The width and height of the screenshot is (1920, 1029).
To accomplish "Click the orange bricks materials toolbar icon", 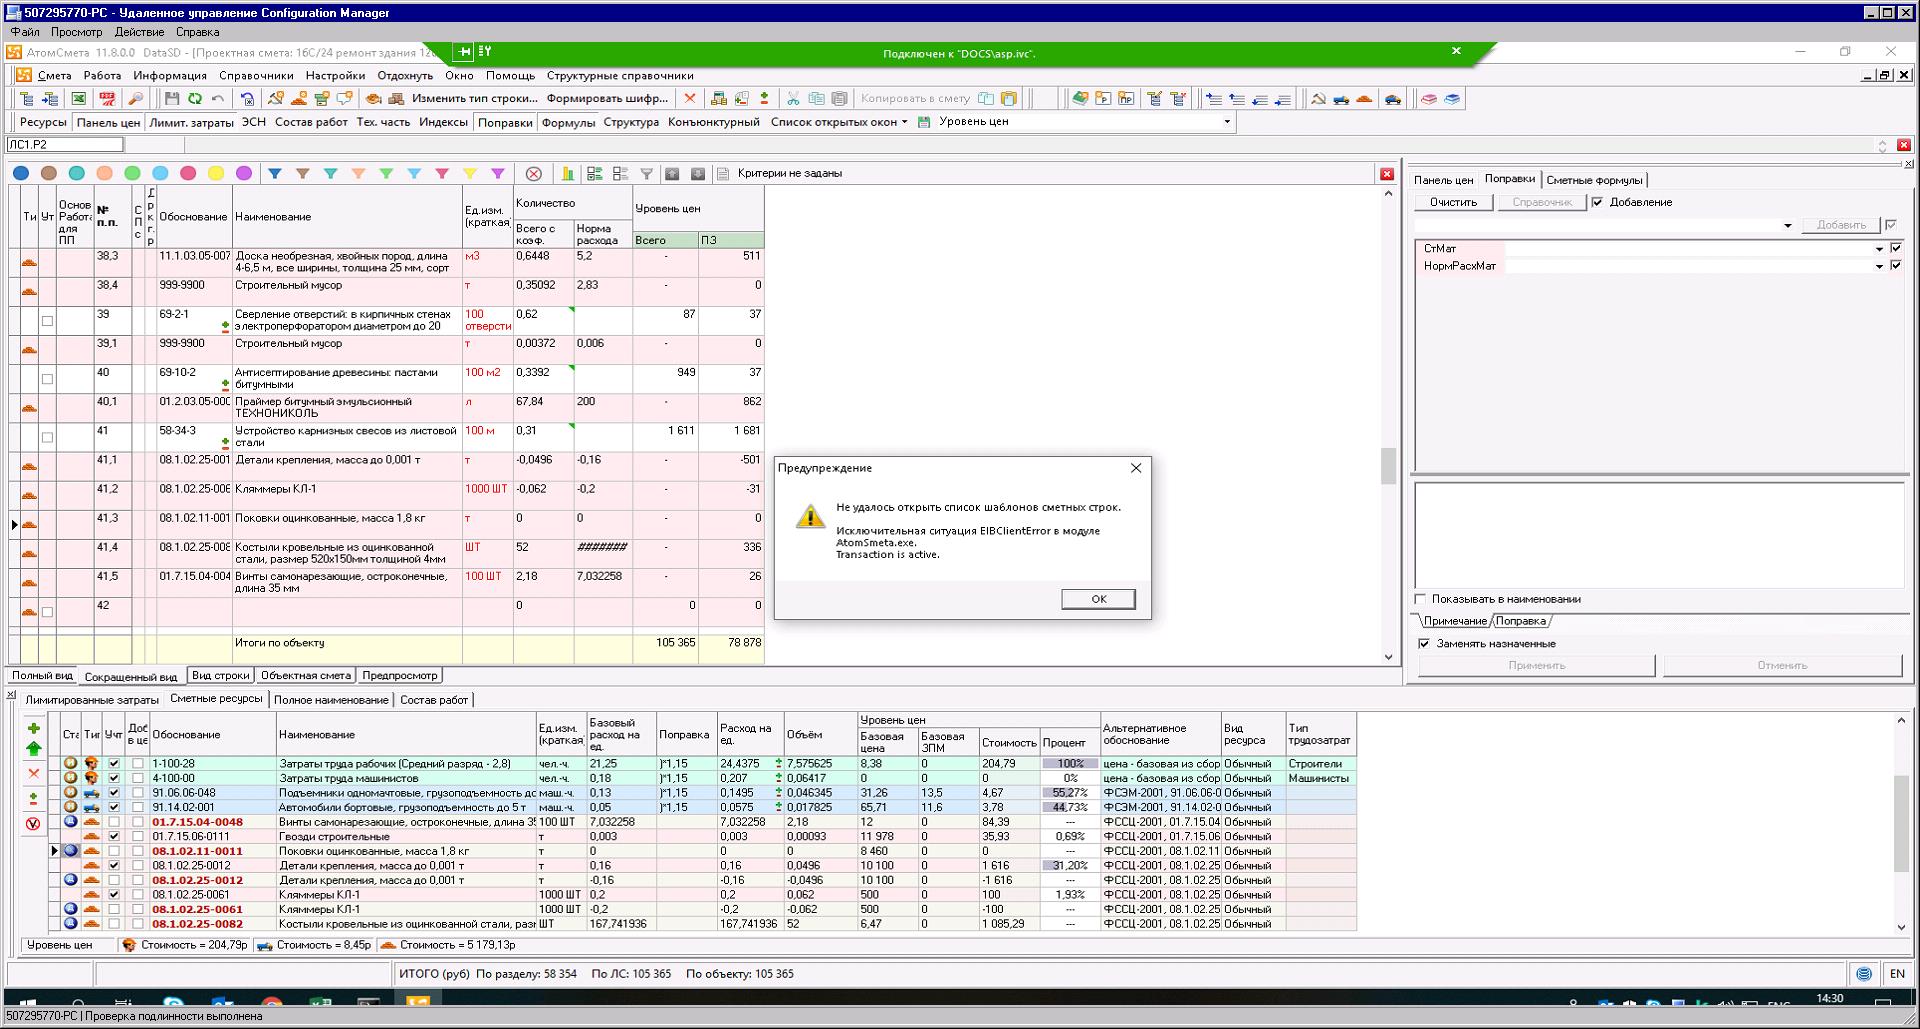I will pyautogui.click(x=1364, y=98).
